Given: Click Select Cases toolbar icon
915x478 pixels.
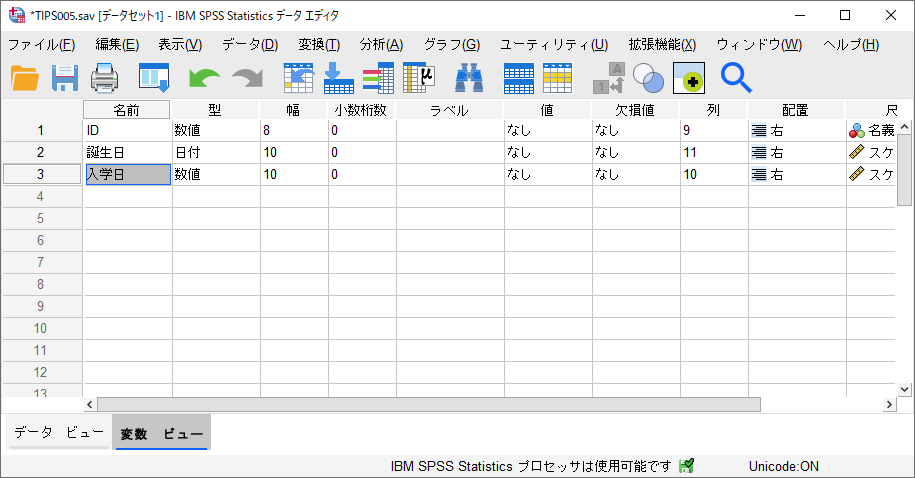Looking at the screenshot, I should tap(557, 78).
